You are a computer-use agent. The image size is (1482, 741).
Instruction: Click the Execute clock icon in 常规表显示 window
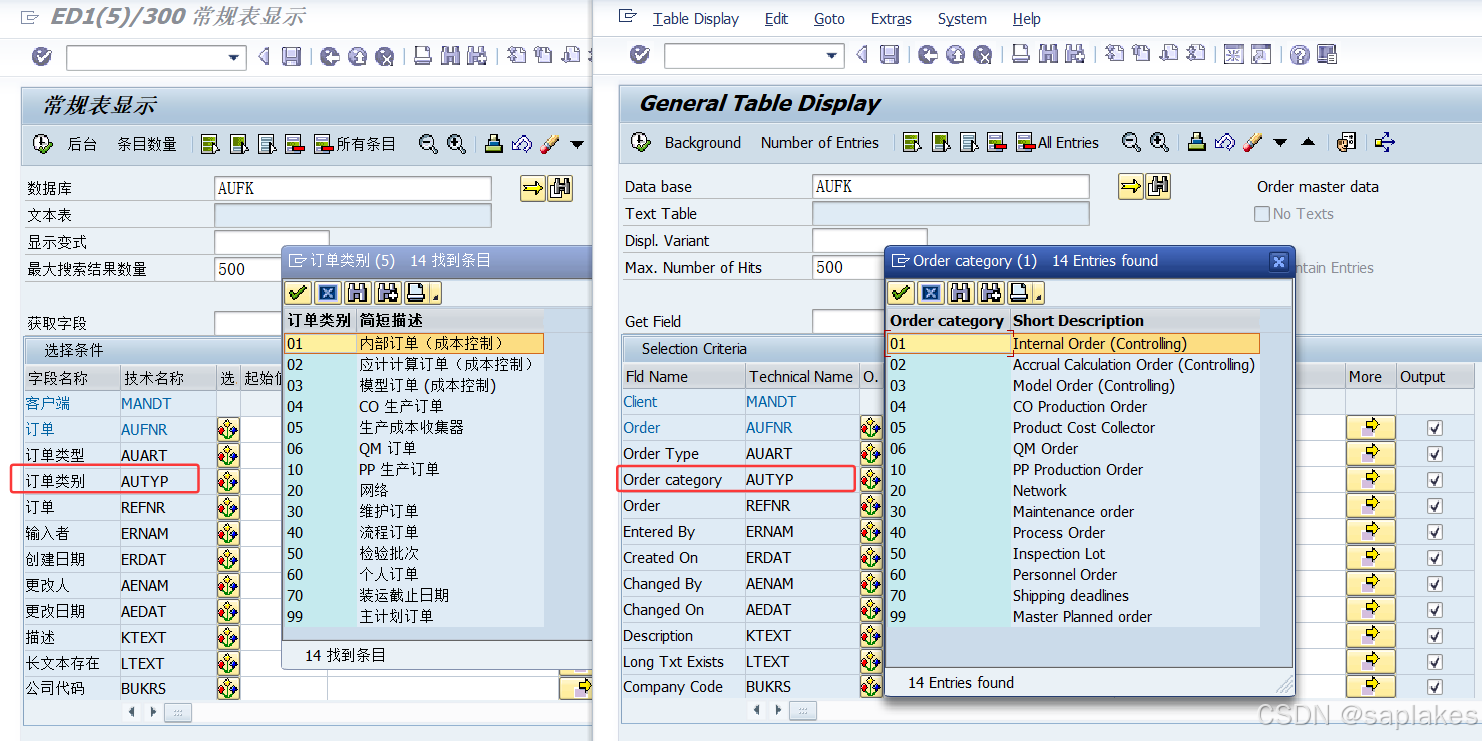pyautogui.click(x=42, y=144)
